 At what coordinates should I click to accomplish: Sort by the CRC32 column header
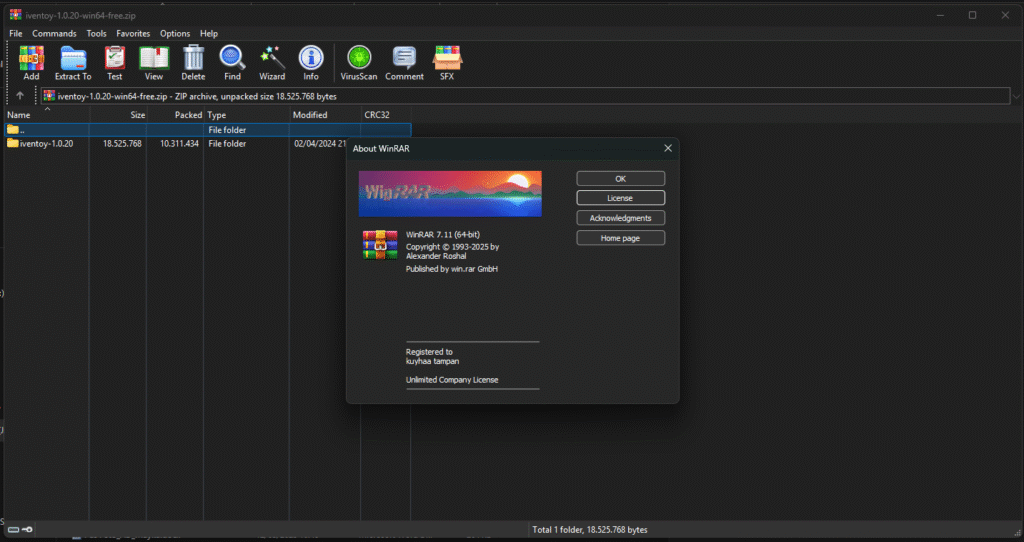pos(386,115)
